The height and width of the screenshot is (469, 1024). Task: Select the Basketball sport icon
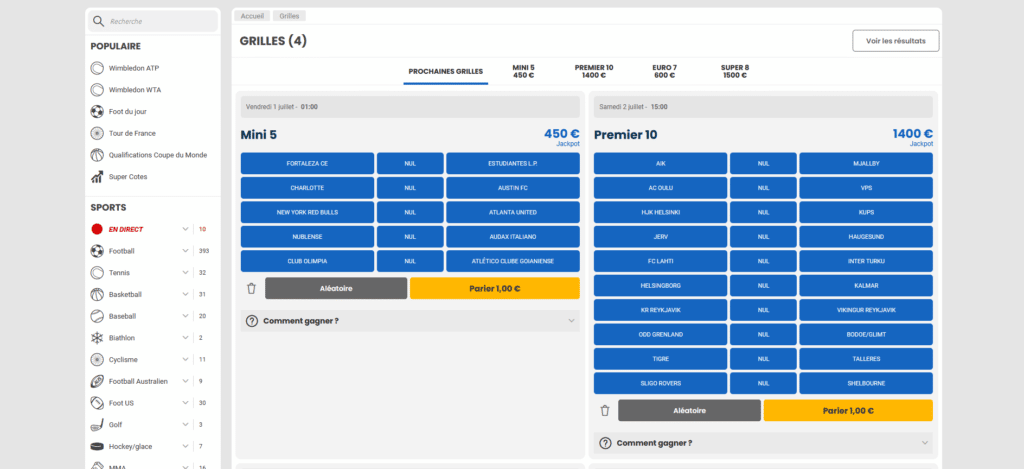[x=97, y=295]
